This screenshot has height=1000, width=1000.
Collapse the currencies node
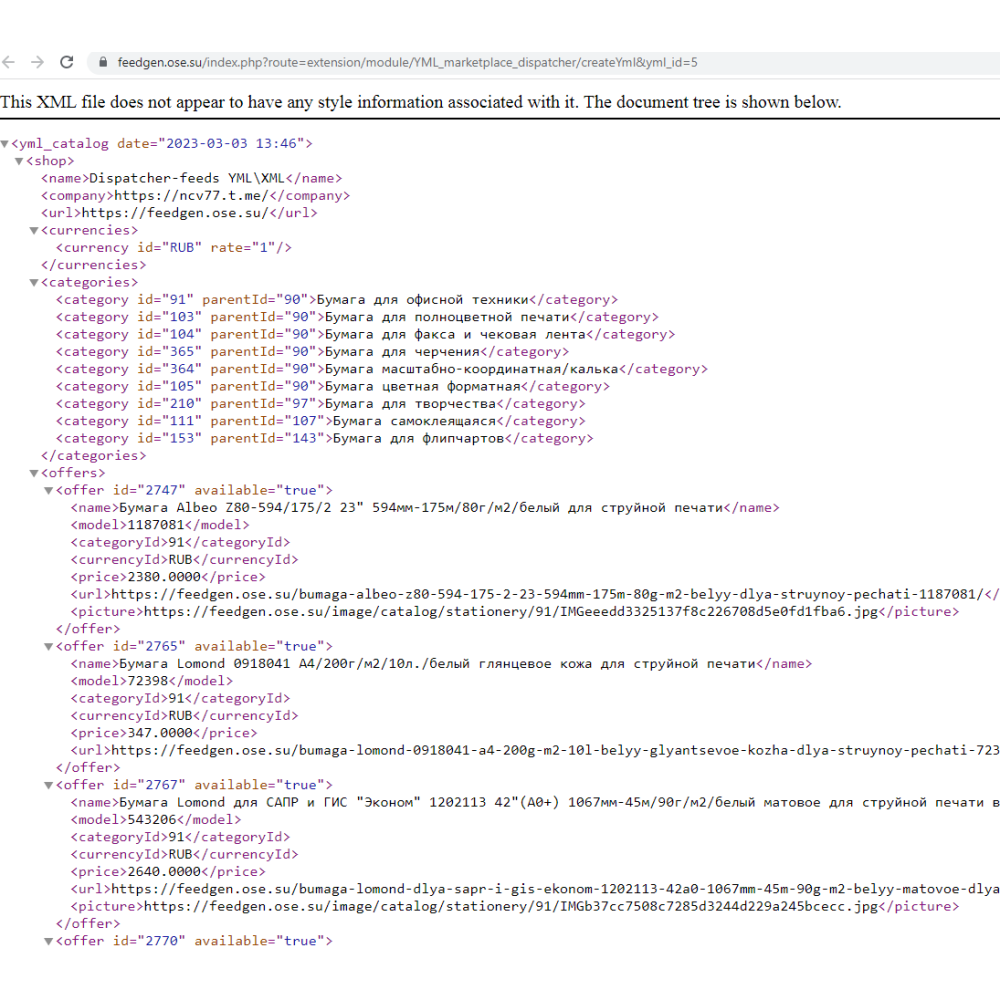pyautogui.click(x=34, y=231)
